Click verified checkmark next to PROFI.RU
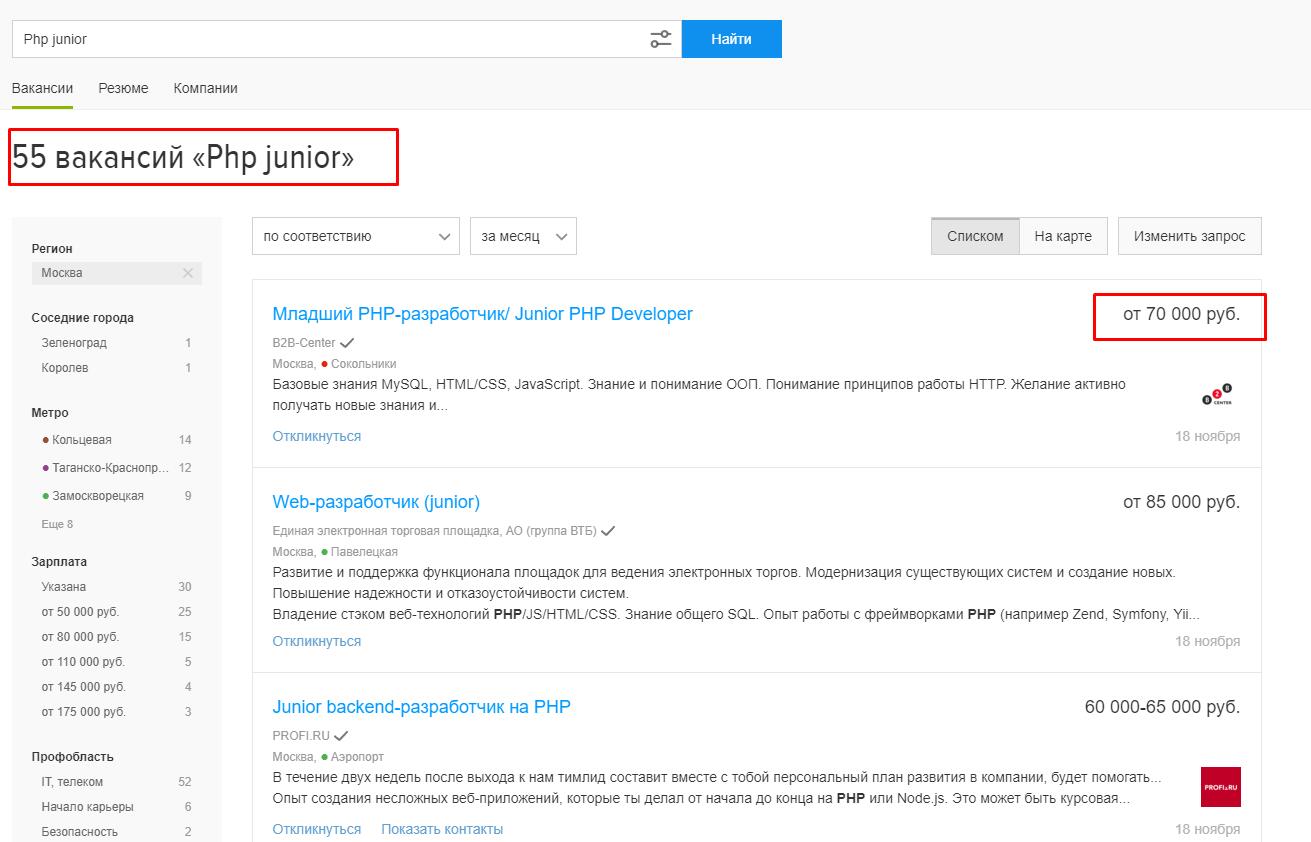The image size is (1311, 842). pyautogui.click(x=341, y=736)
